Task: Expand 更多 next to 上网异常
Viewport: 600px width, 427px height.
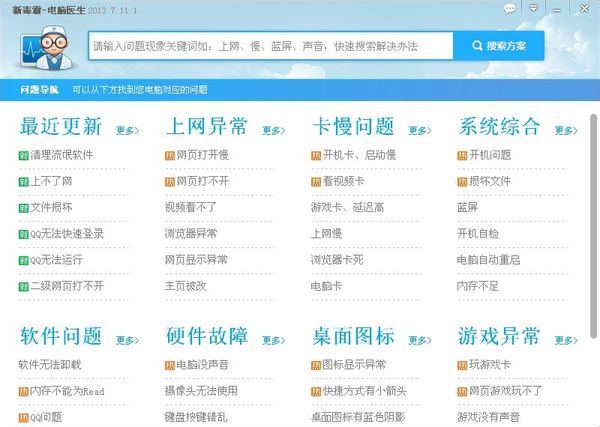Action: (x=274, y=130)
